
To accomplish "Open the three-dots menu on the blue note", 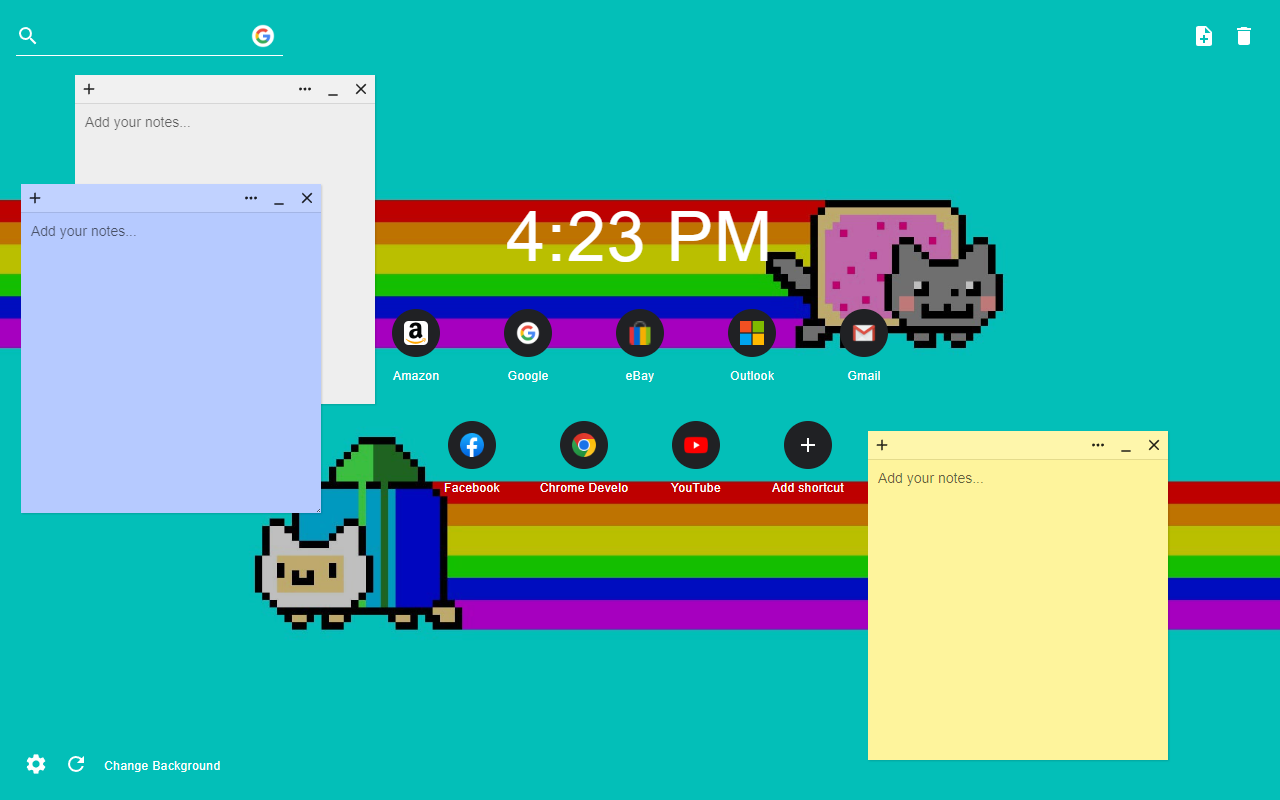I will [251, 198].
